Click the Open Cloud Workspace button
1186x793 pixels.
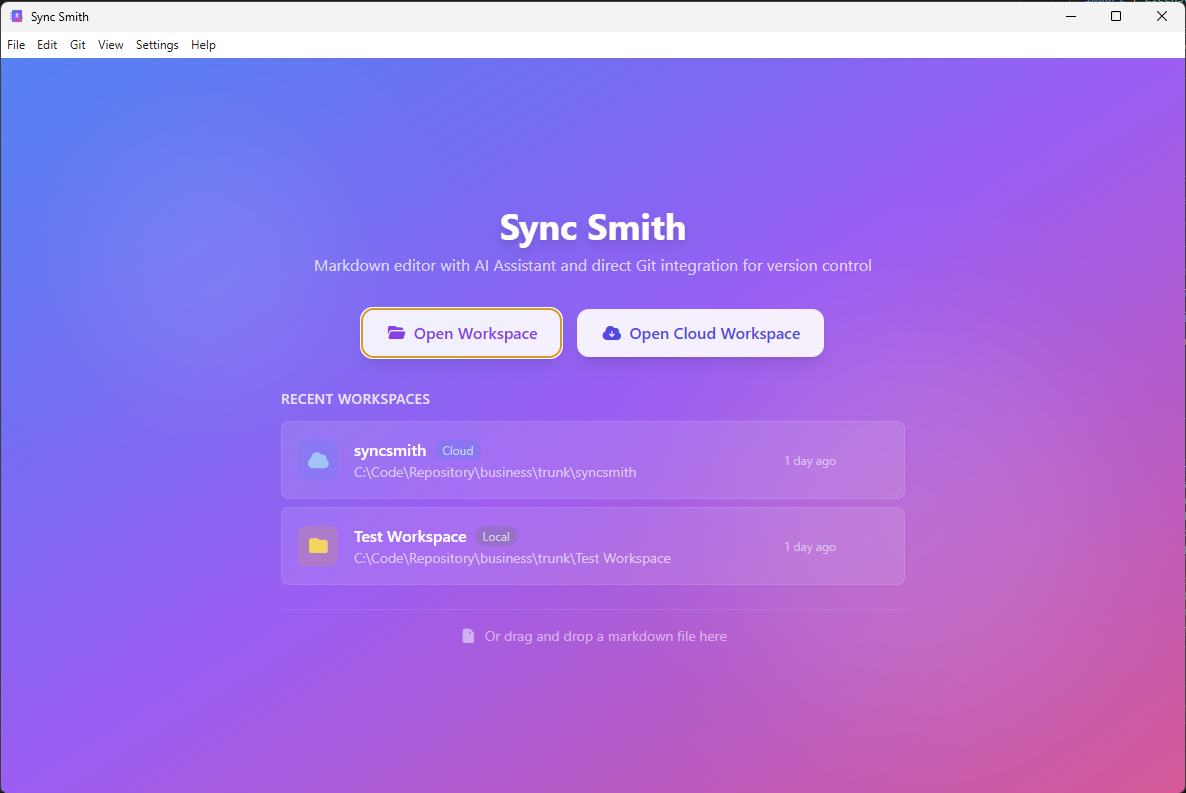pos(700,333)
